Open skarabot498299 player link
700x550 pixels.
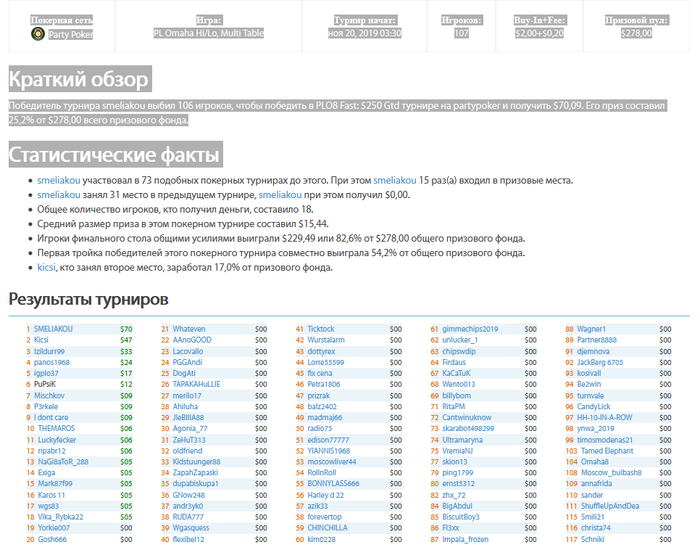[468, 428]
